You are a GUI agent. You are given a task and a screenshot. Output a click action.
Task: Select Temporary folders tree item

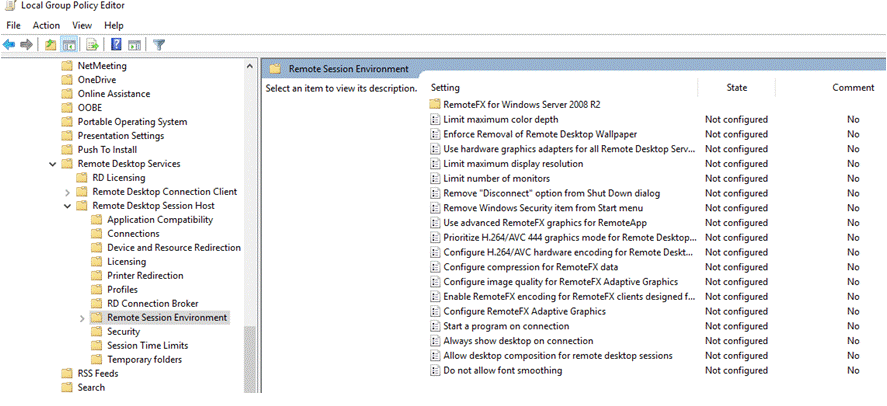144,360
